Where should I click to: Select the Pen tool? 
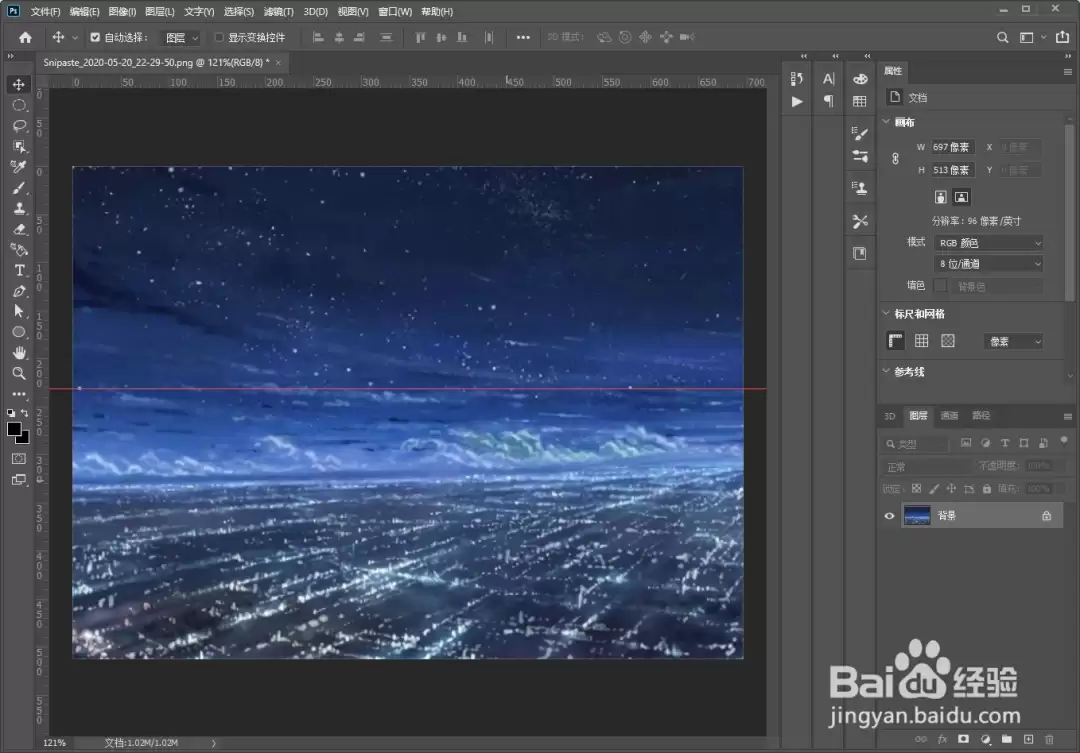click(19, 291)
